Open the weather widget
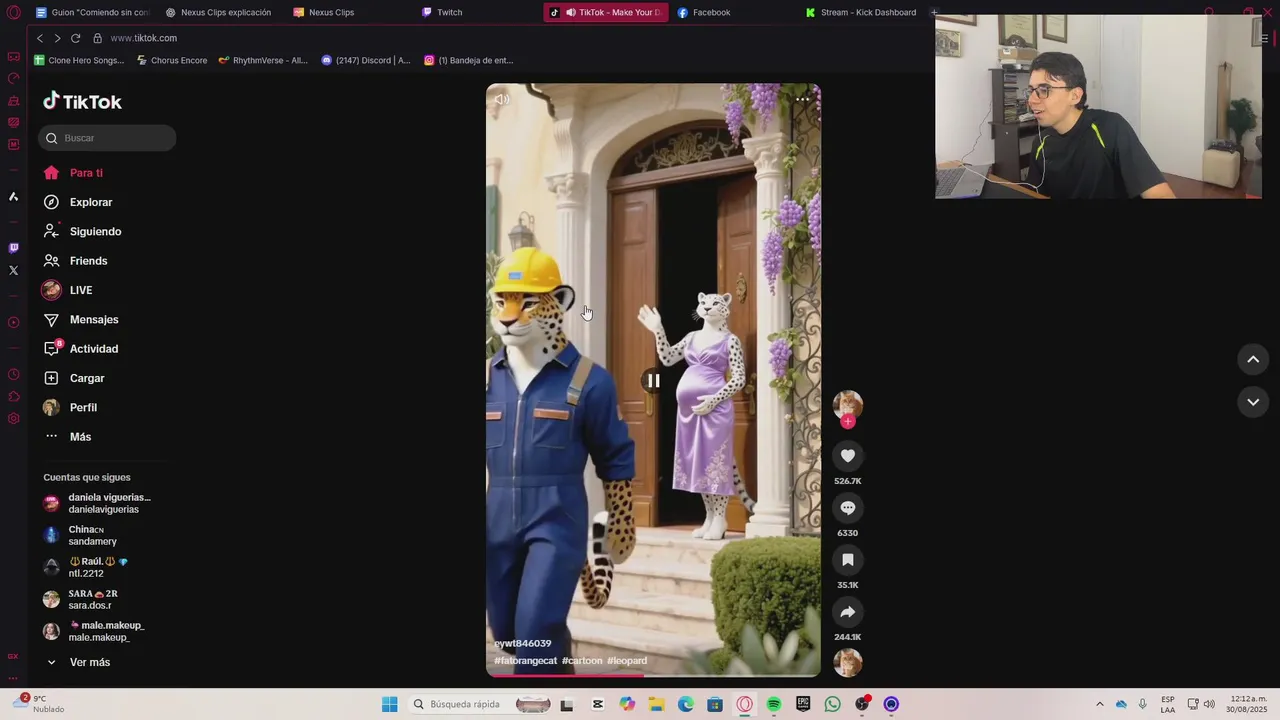 pyautogui.click(x=41, y=704)
